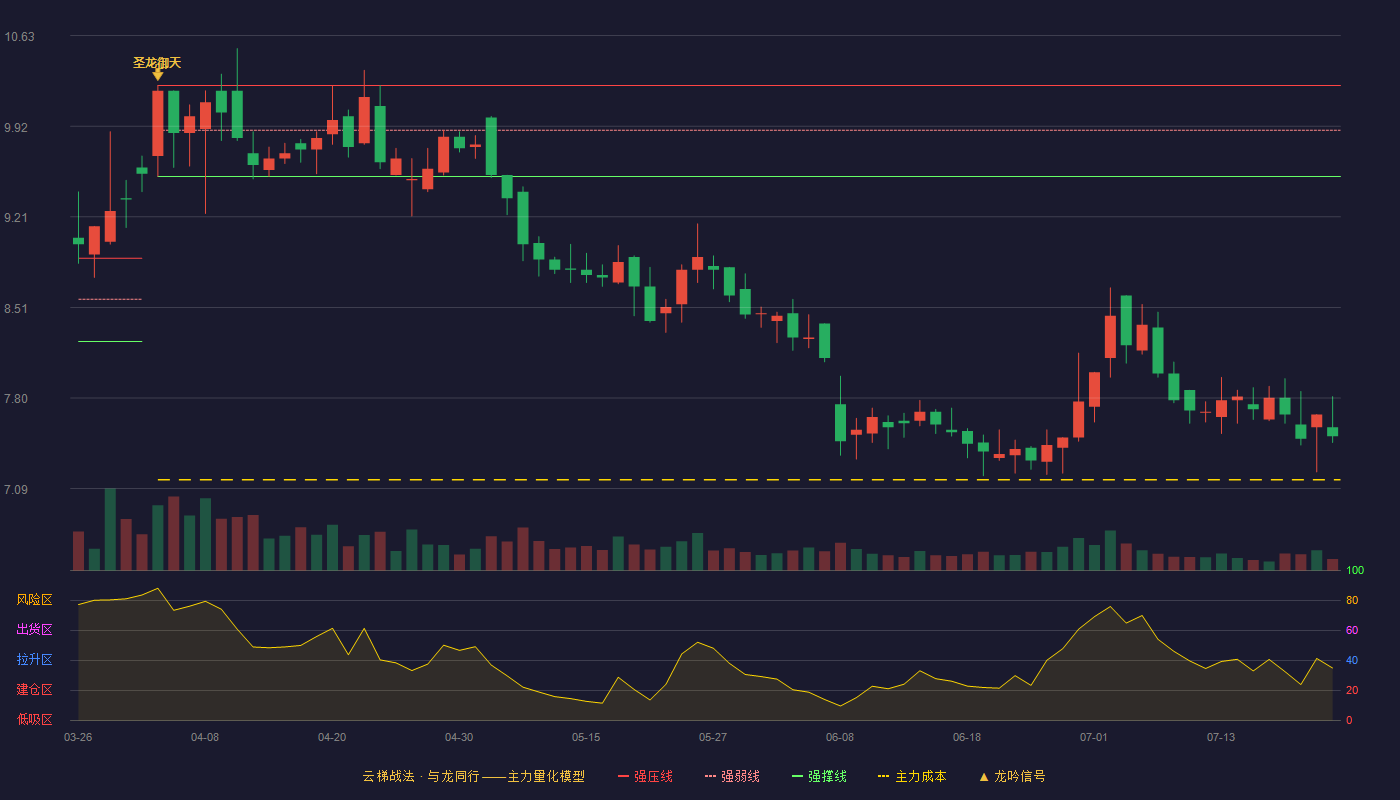Click the 04-20 date label

click(x=332, y=737)
